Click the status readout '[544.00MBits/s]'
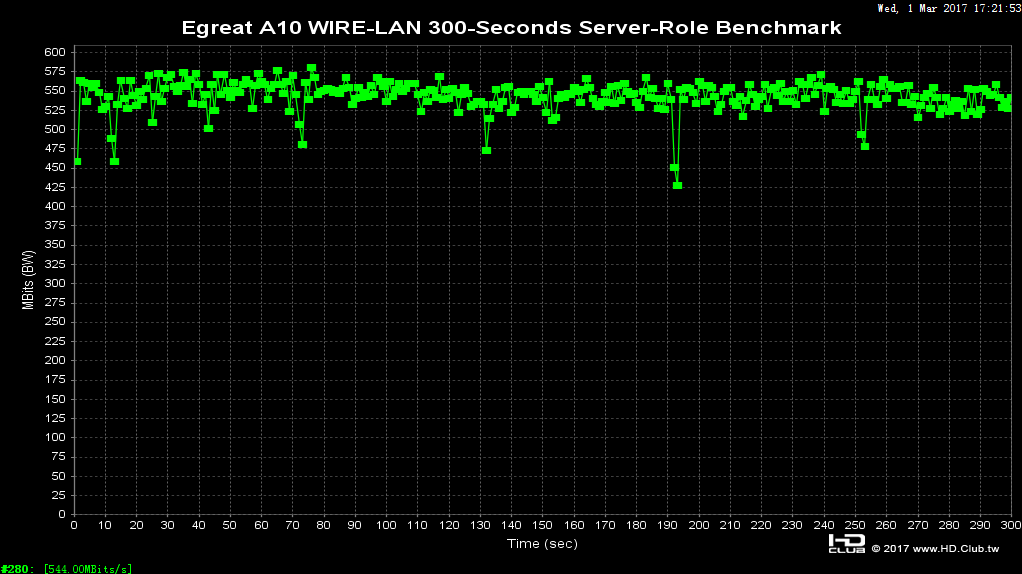This screenshot has height=574, width=1022. (x=88, y=569)
